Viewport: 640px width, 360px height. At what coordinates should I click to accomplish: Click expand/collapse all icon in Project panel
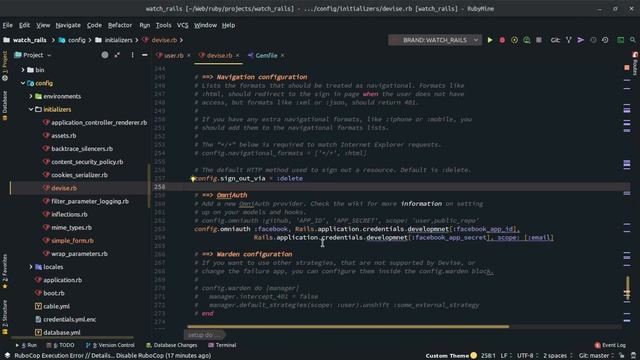118,55
